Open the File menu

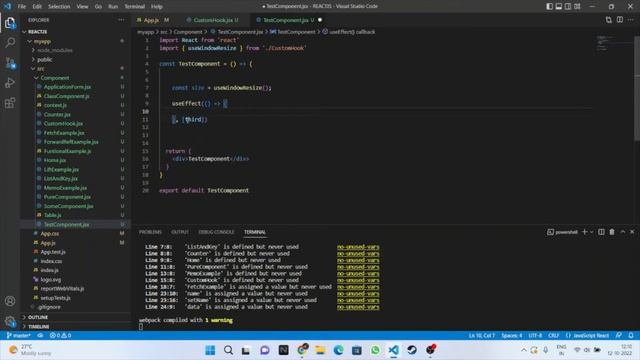(x=22, y=7)
